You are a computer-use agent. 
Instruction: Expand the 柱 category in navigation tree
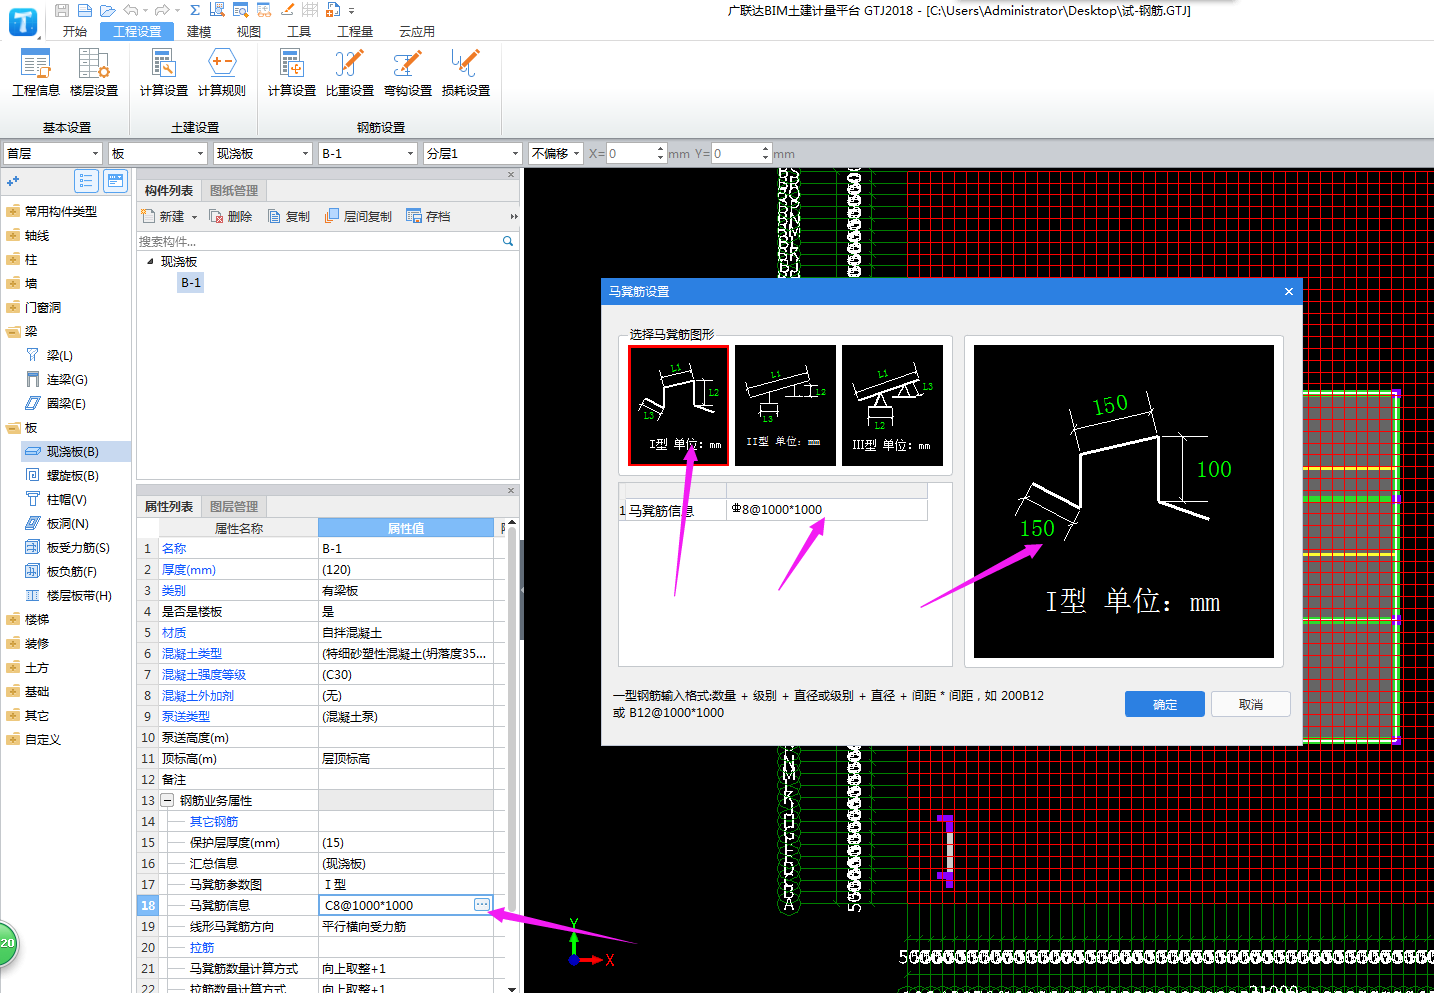13,259
